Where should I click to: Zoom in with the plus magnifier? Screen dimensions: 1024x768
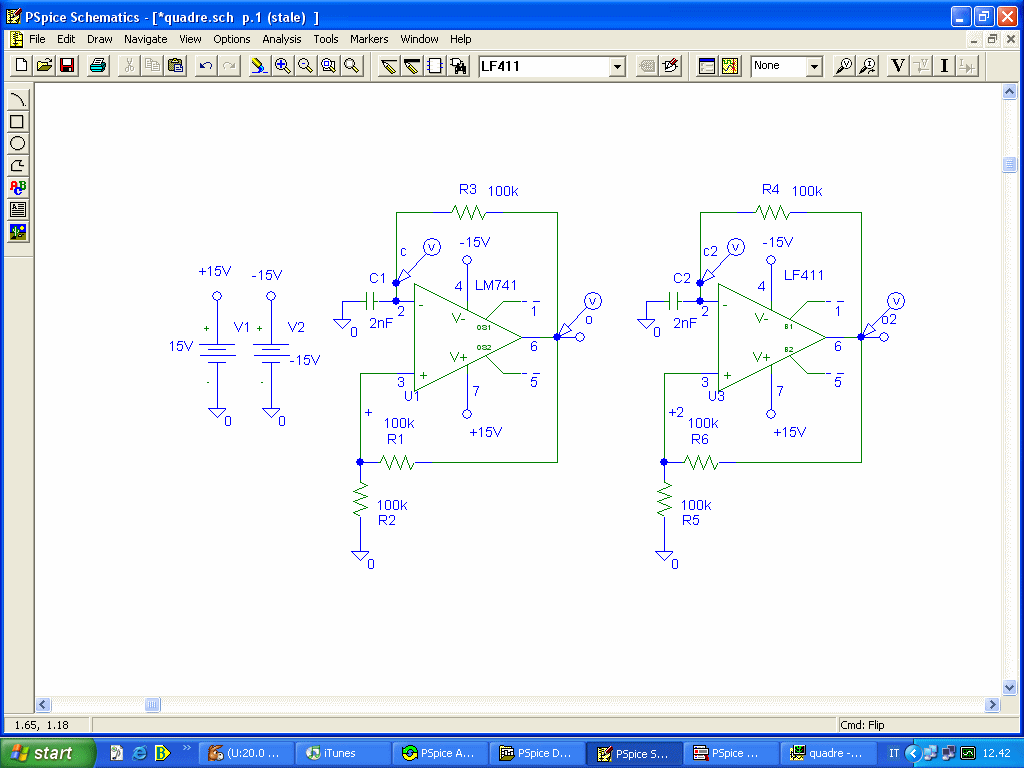click(x=282, y=65)
